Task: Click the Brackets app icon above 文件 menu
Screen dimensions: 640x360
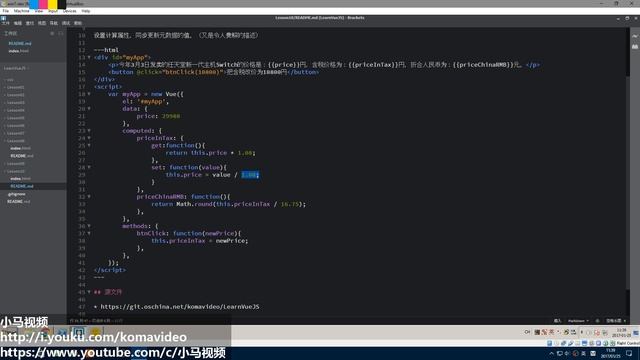Action: click(3, 18)
